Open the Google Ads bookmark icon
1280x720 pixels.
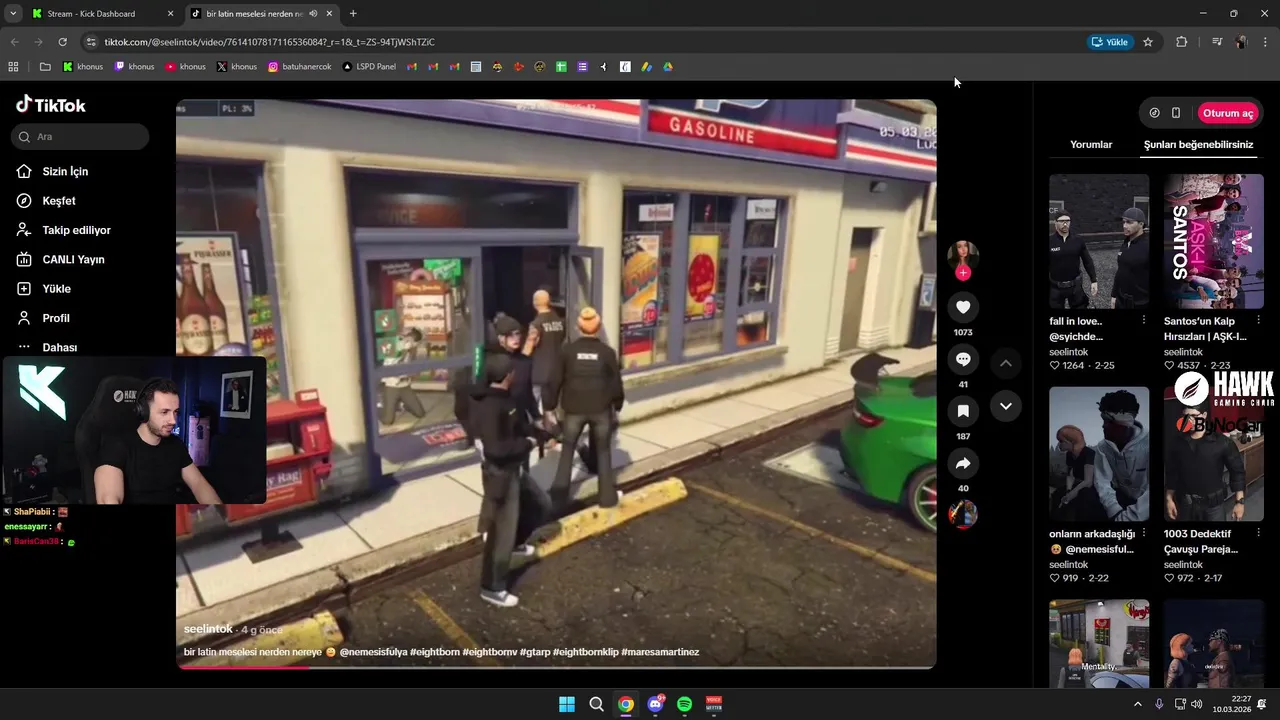pyautogui.click(x=647, y=67)
